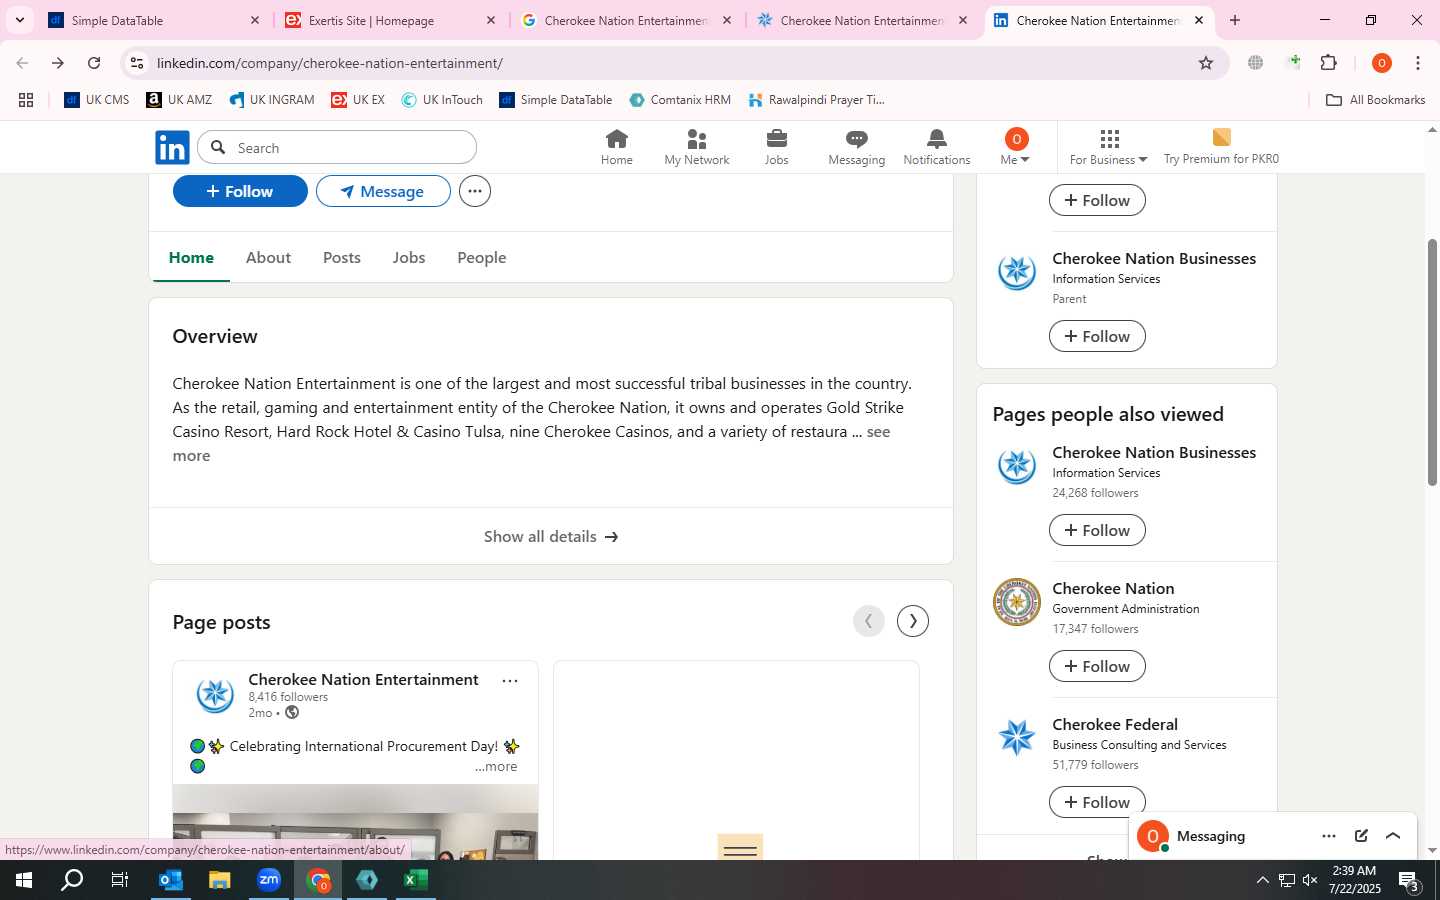Close the Exertis Site tab
This screenshot has width=1440, height=900.
pos(491,20)
